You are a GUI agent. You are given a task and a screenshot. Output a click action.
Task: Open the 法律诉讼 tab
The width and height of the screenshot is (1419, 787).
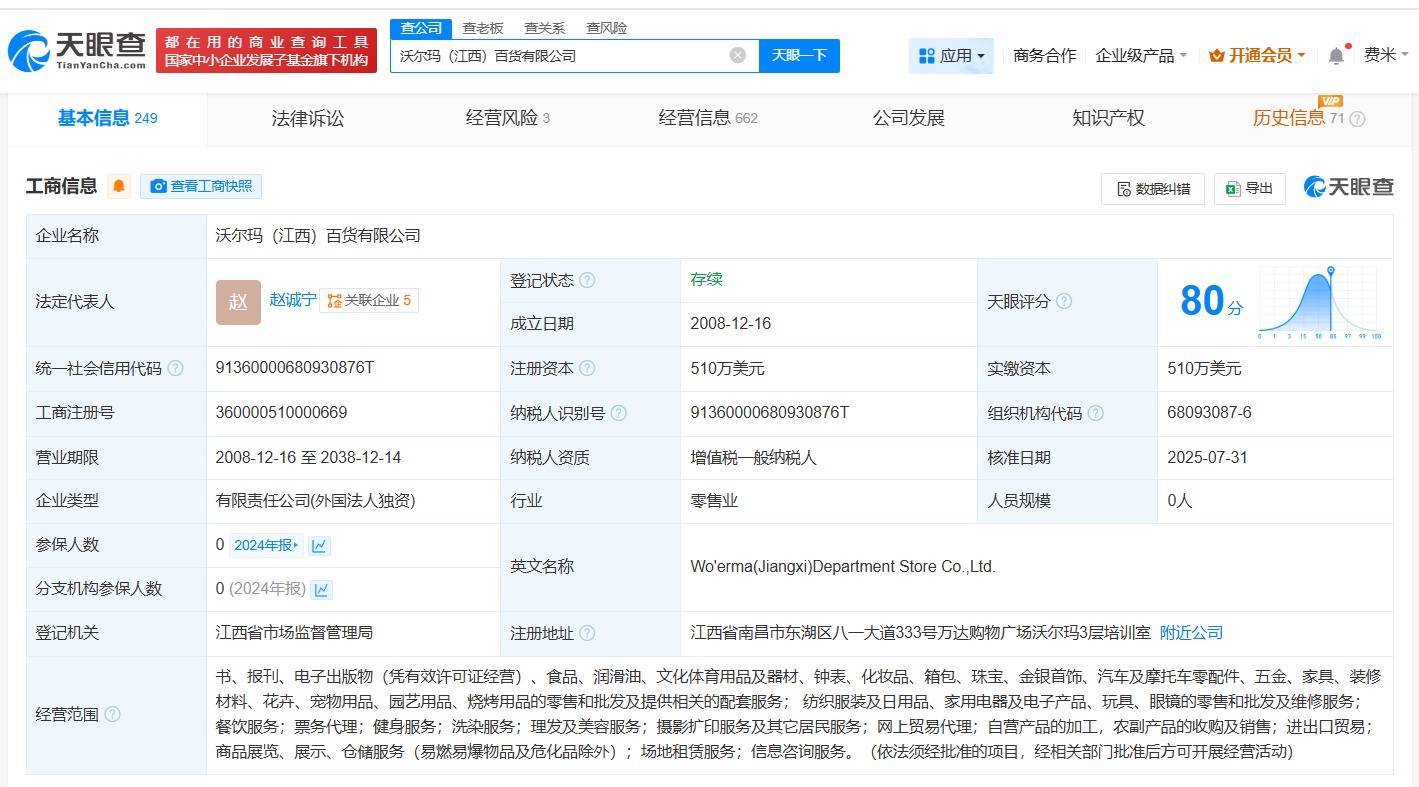[x=308, y=118]
